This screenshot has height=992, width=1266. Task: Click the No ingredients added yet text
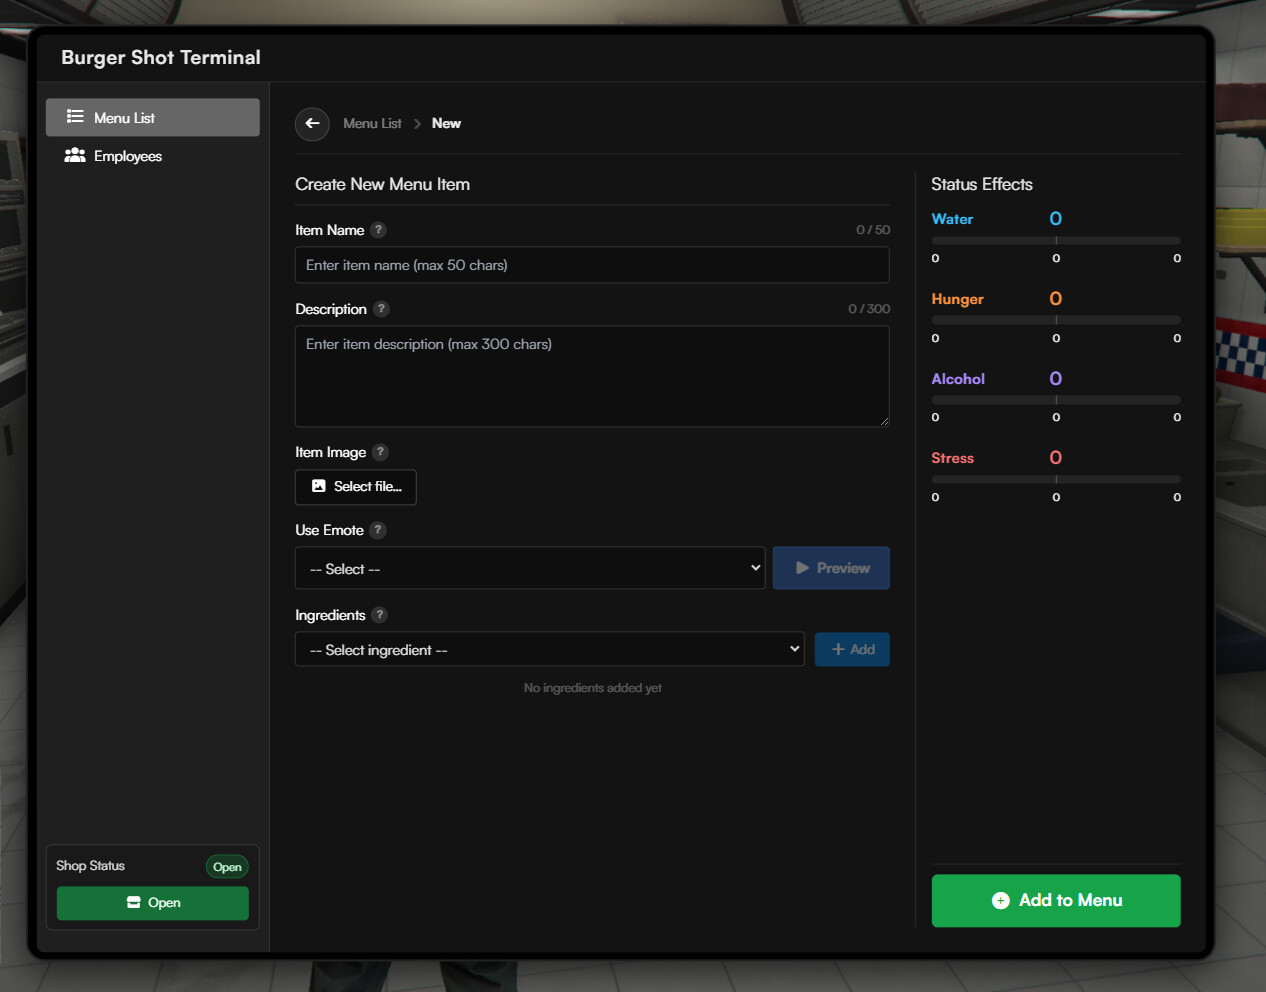(593, 688)
